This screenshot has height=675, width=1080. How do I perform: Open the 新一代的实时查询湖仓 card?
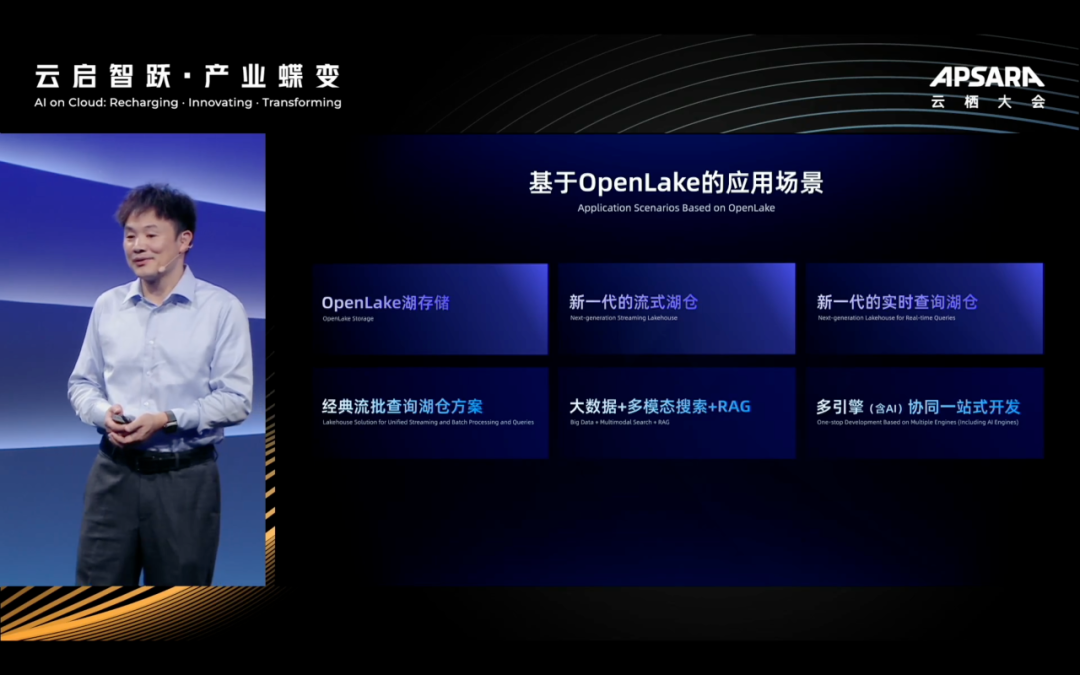(925, 309)
